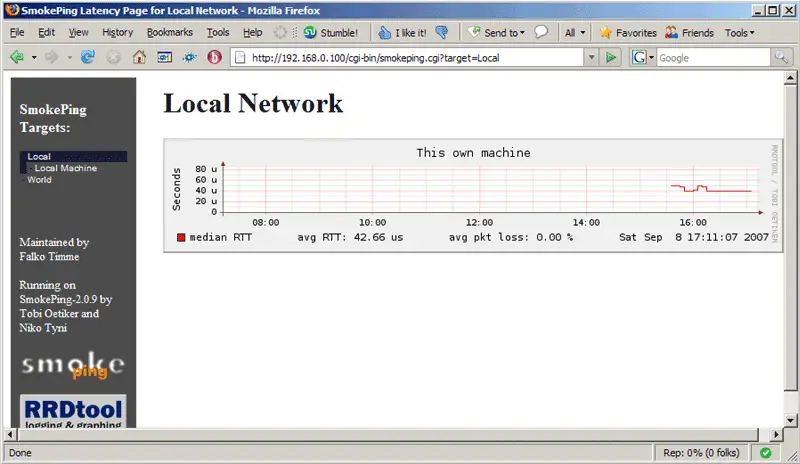Image resolution: width=800 pixels, height=464 pixels.
Task: Open the Friends toolbar button
Action: [x=689, y=33]
